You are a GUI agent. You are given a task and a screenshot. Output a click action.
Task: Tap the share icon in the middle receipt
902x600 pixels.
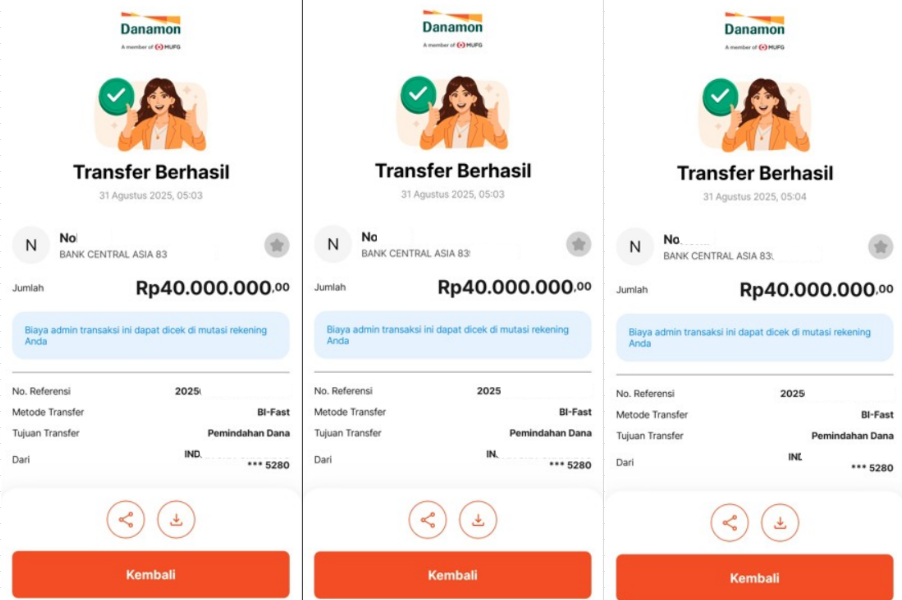pyautogui.click(x=427, y=520)
